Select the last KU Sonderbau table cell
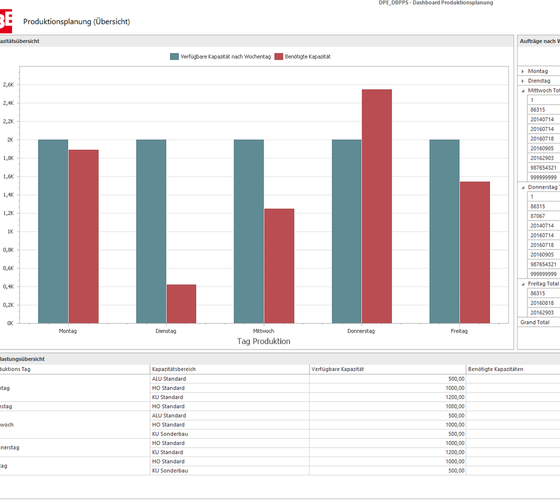Viewport: 560px width, 500px height. point(230,471)
